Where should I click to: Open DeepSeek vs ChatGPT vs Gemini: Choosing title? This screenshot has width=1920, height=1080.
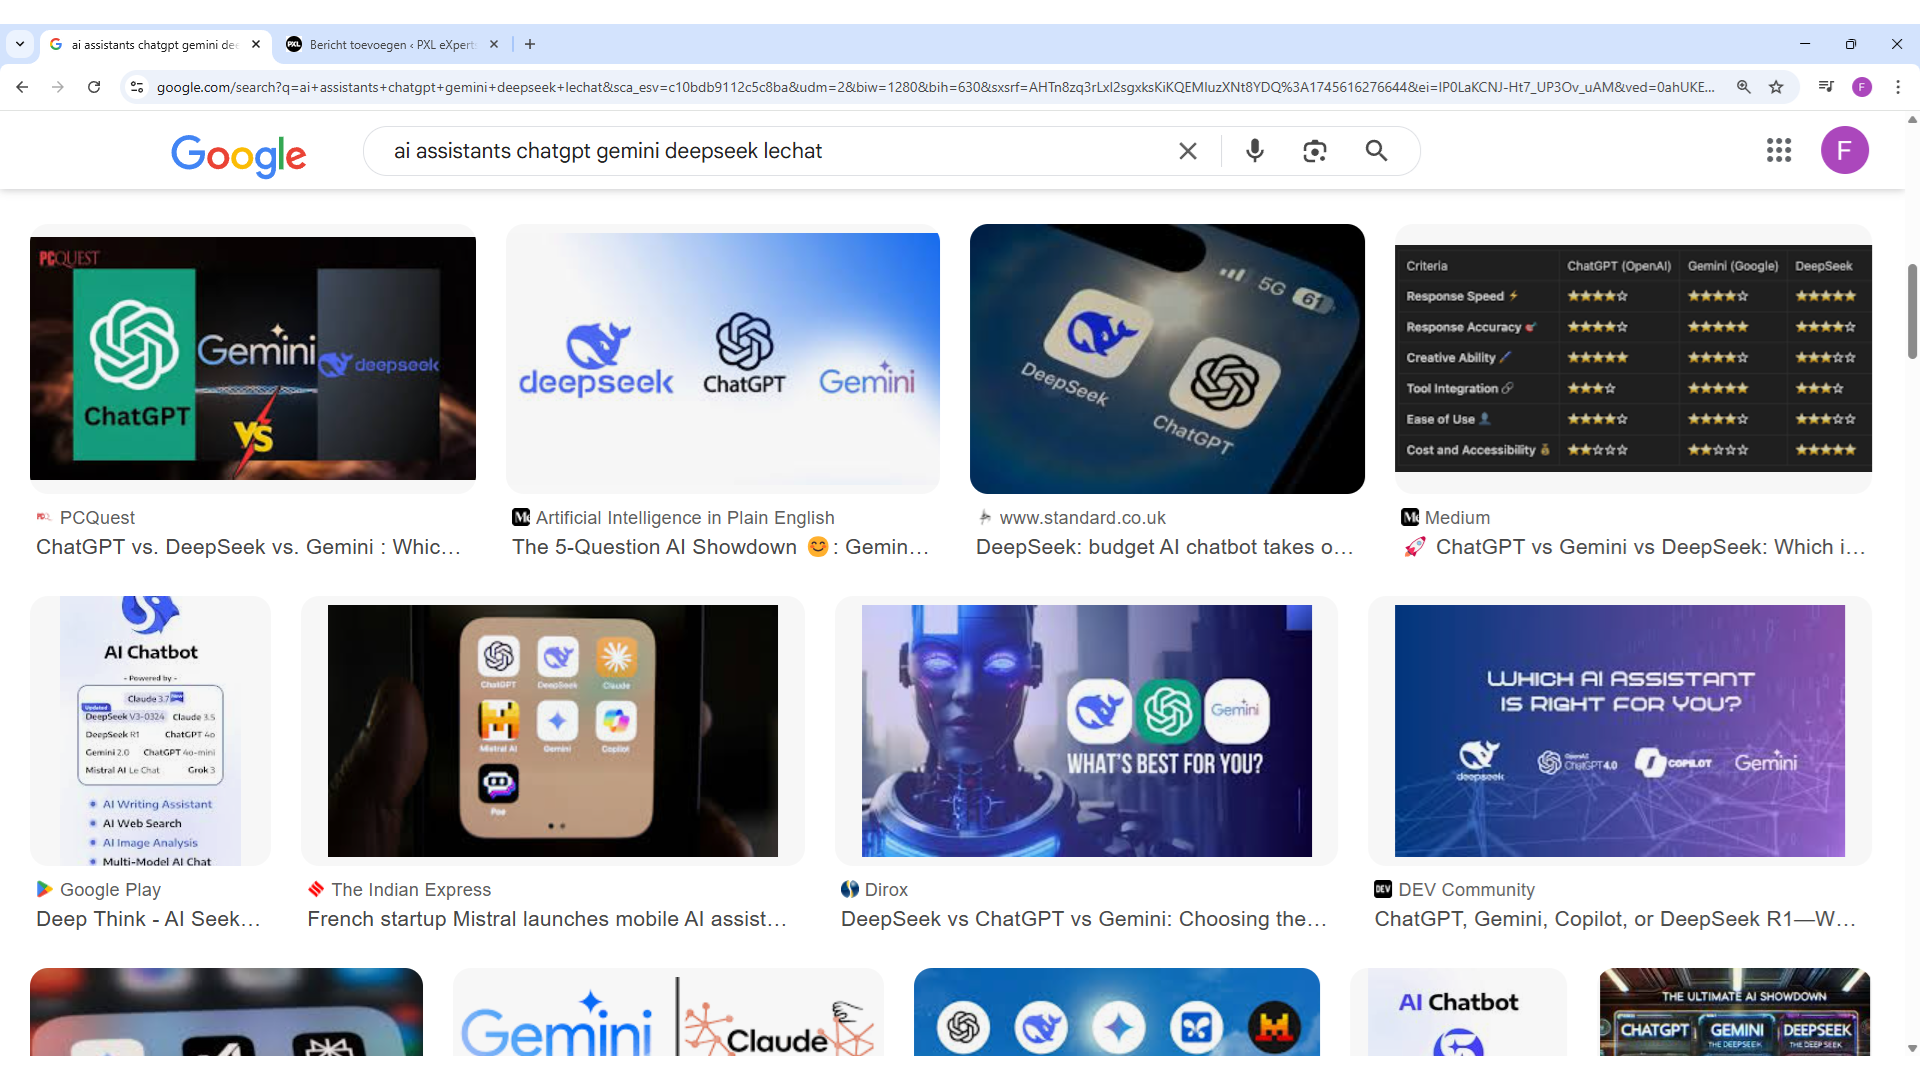coord(1084,919)
